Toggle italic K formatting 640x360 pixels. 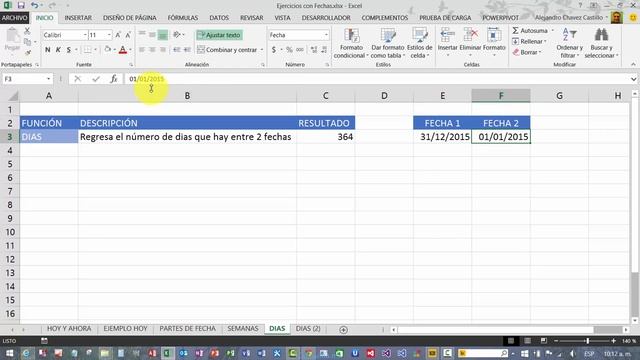pos(58,50)
